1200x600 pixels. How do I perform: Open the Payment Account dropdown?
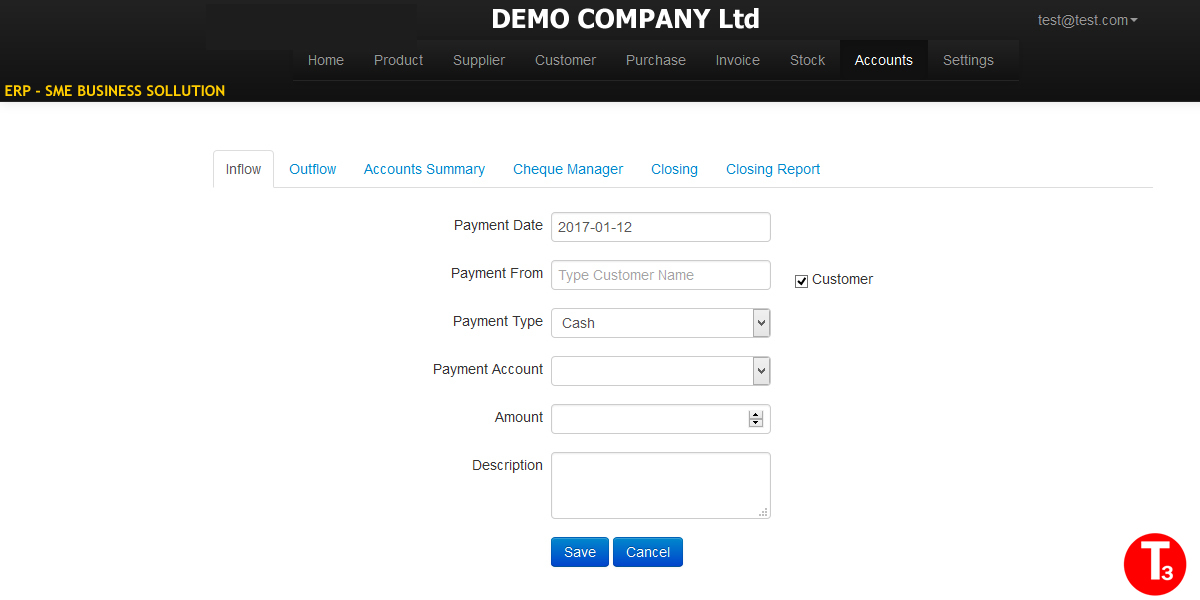(x=661, y=371)
